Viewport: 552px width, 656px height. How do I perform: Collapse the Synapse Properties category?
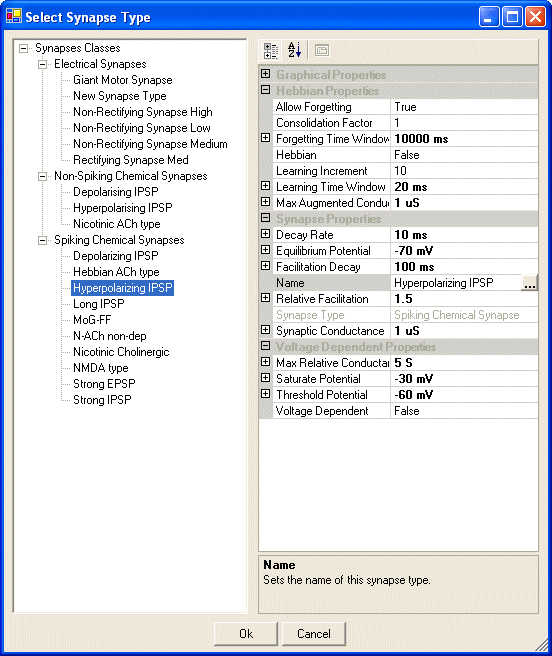[x=265, y=218]
